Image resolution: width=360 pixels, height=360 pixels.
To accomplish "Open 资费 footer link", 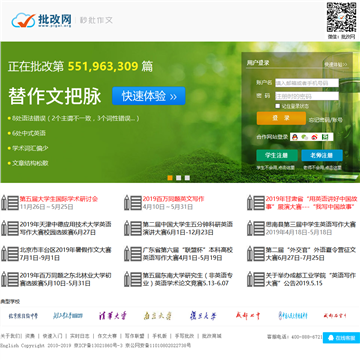I will 30,336.
